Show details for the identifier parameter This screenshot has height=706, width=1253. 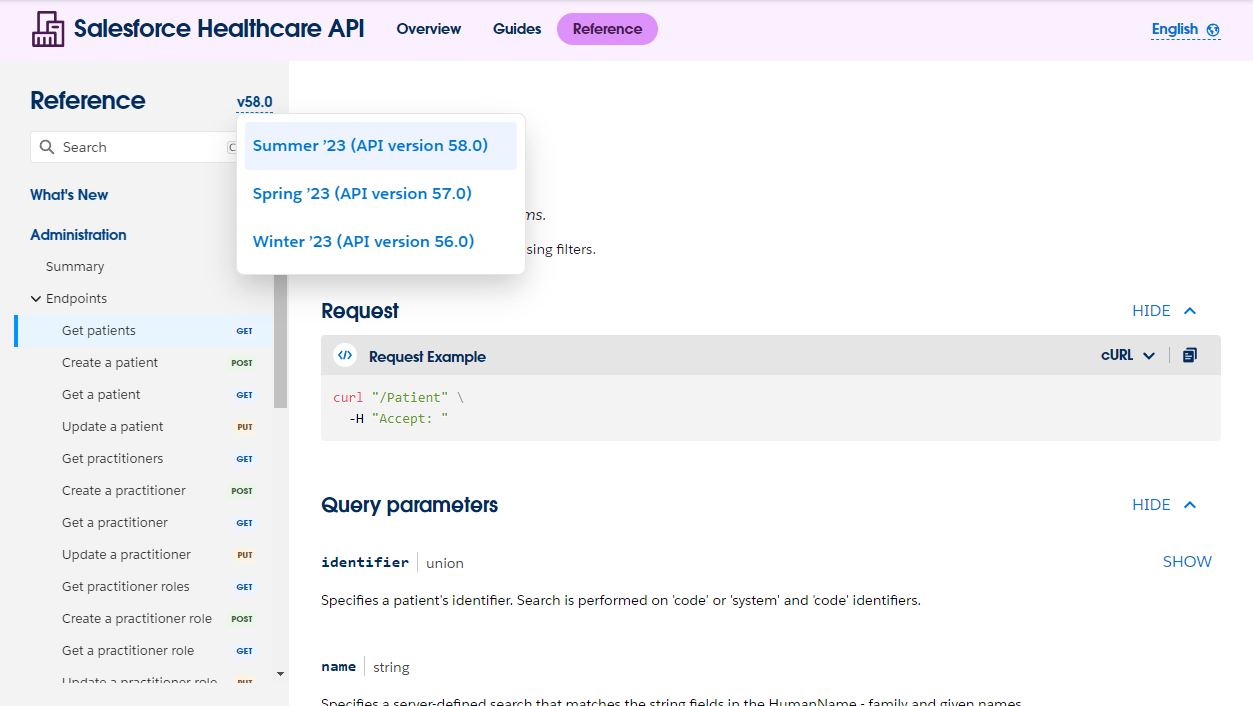tap(1187, 562)
